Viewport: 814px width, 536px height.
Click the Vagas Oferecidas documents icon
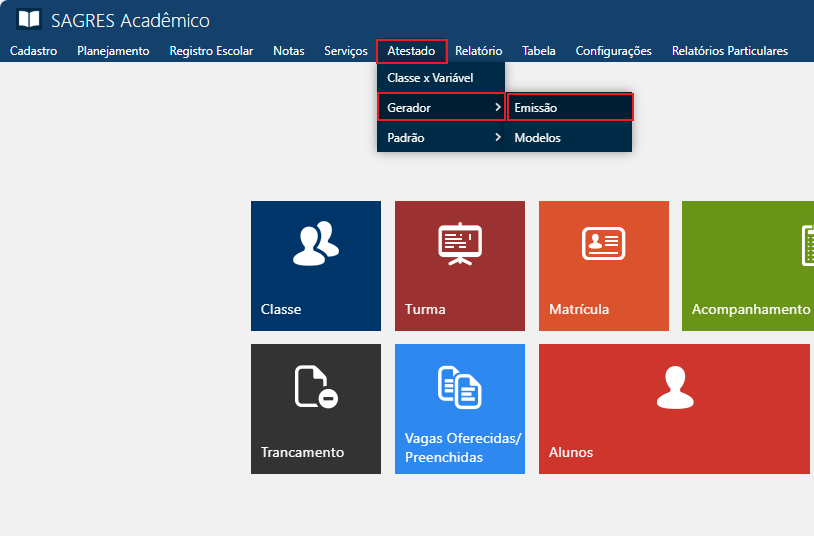point(460,387)
